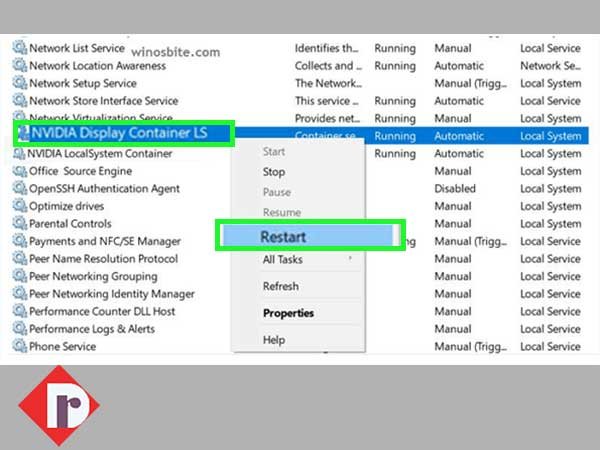Click gear icon beside Peer Networking Grouping

tap(20, 276)
